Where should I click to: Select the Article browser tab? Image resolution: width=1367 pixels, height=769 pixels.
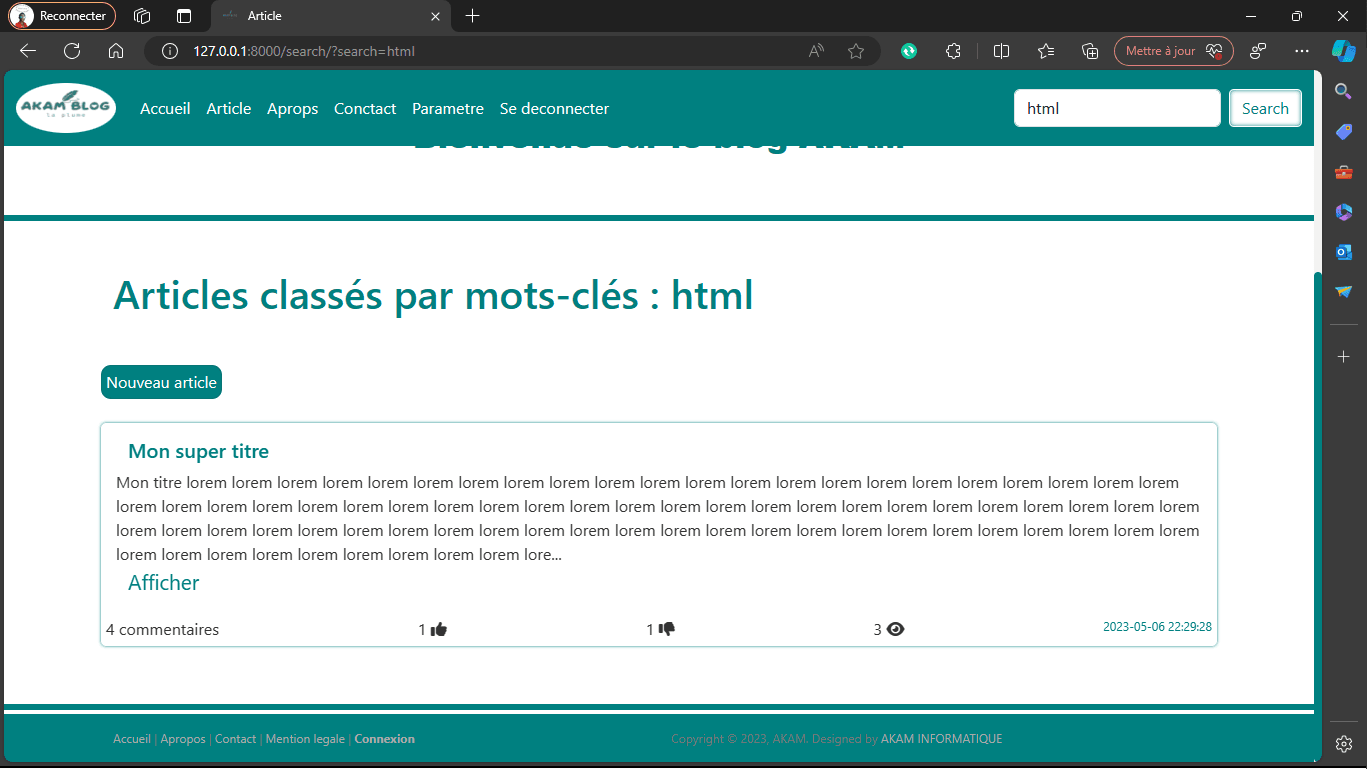[331, 16]
